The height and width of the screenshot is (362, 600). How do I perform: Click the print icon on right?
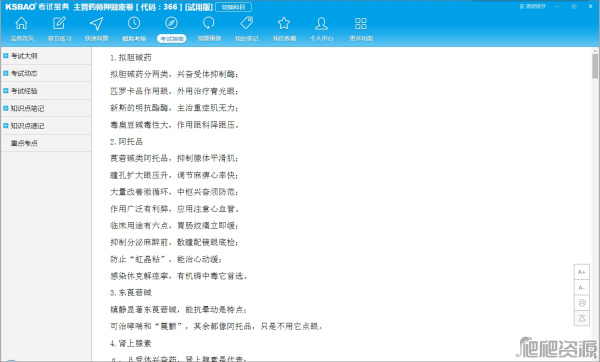point(582,303)
